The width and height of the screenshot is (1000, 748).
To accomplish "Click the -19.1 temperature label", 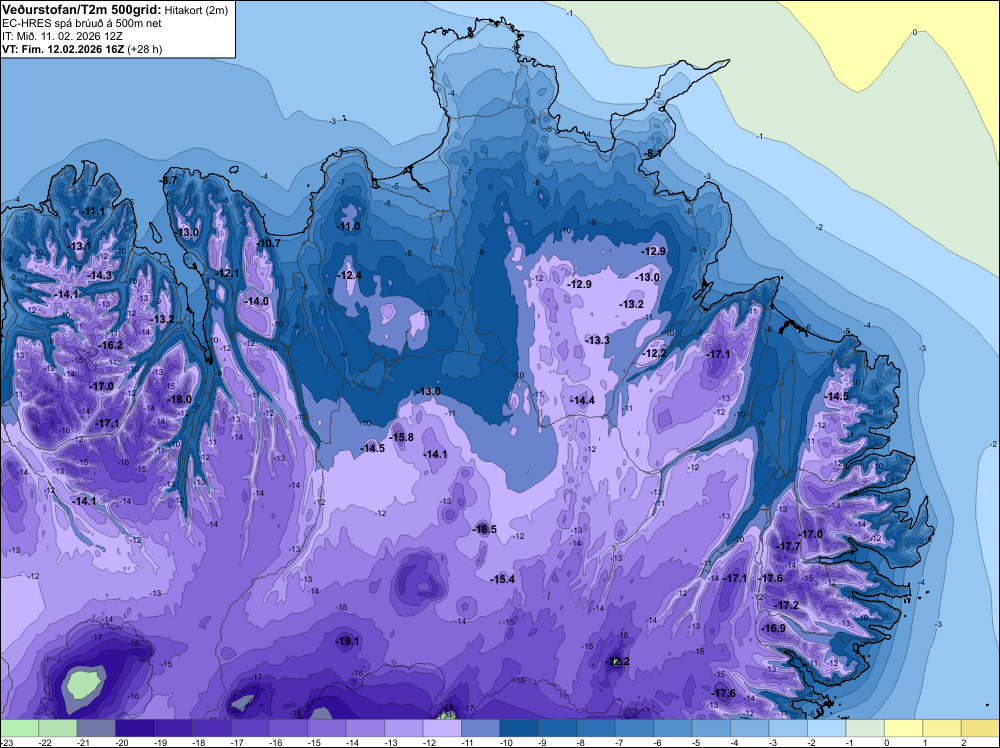I will pos(348,642).
